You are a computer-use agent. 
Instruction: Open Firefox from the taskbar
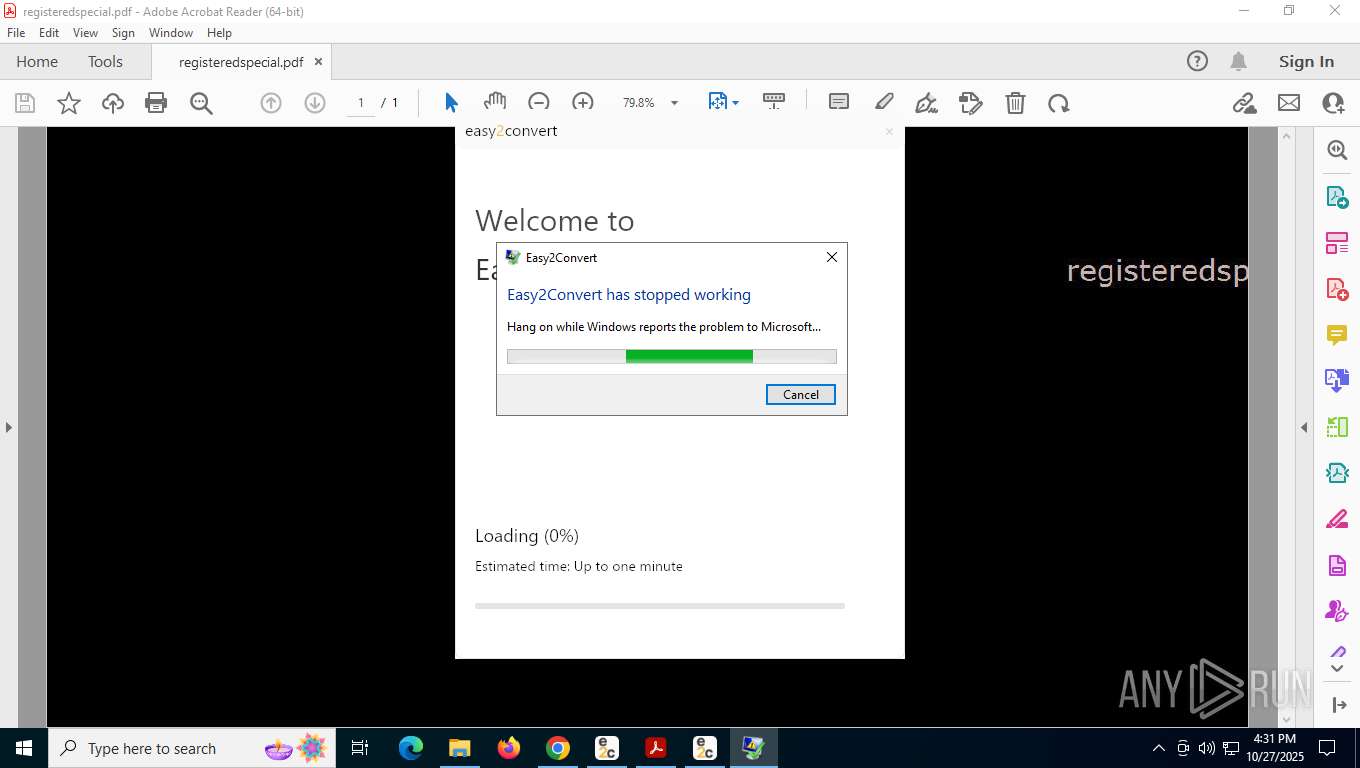[x=509, y=748]
